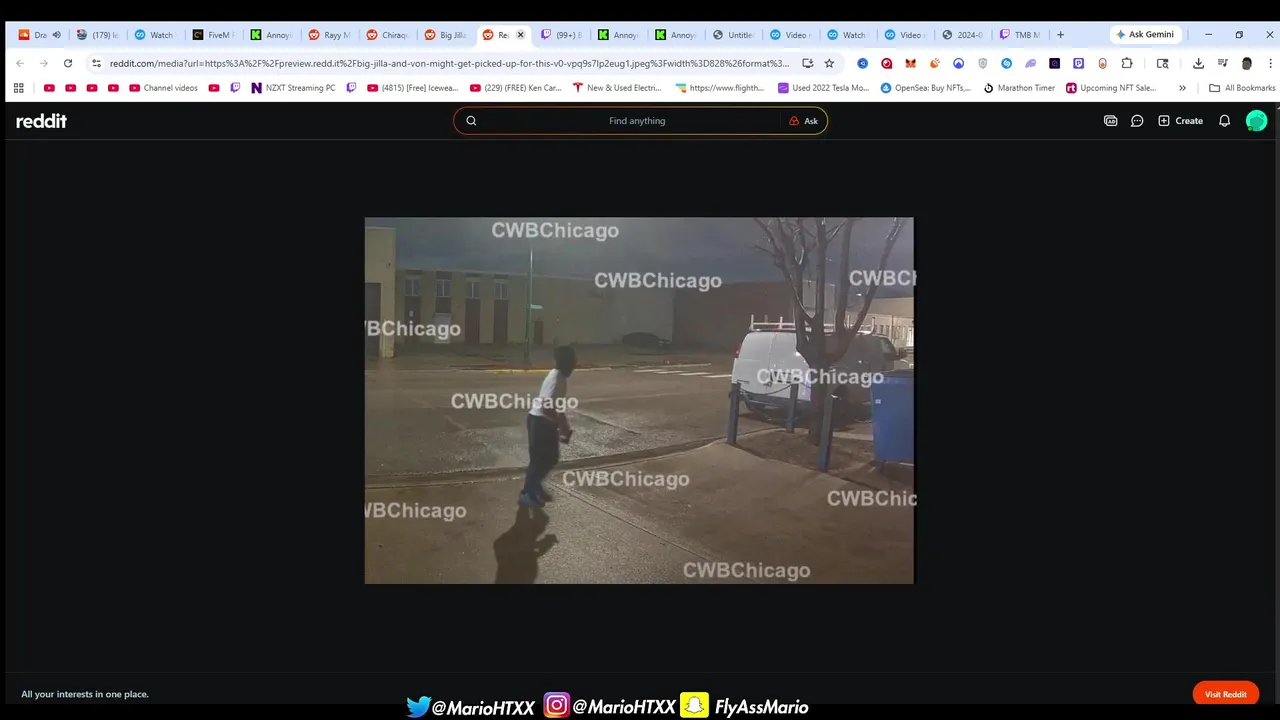Click the Reddit logo

click(x=41, y=121)
